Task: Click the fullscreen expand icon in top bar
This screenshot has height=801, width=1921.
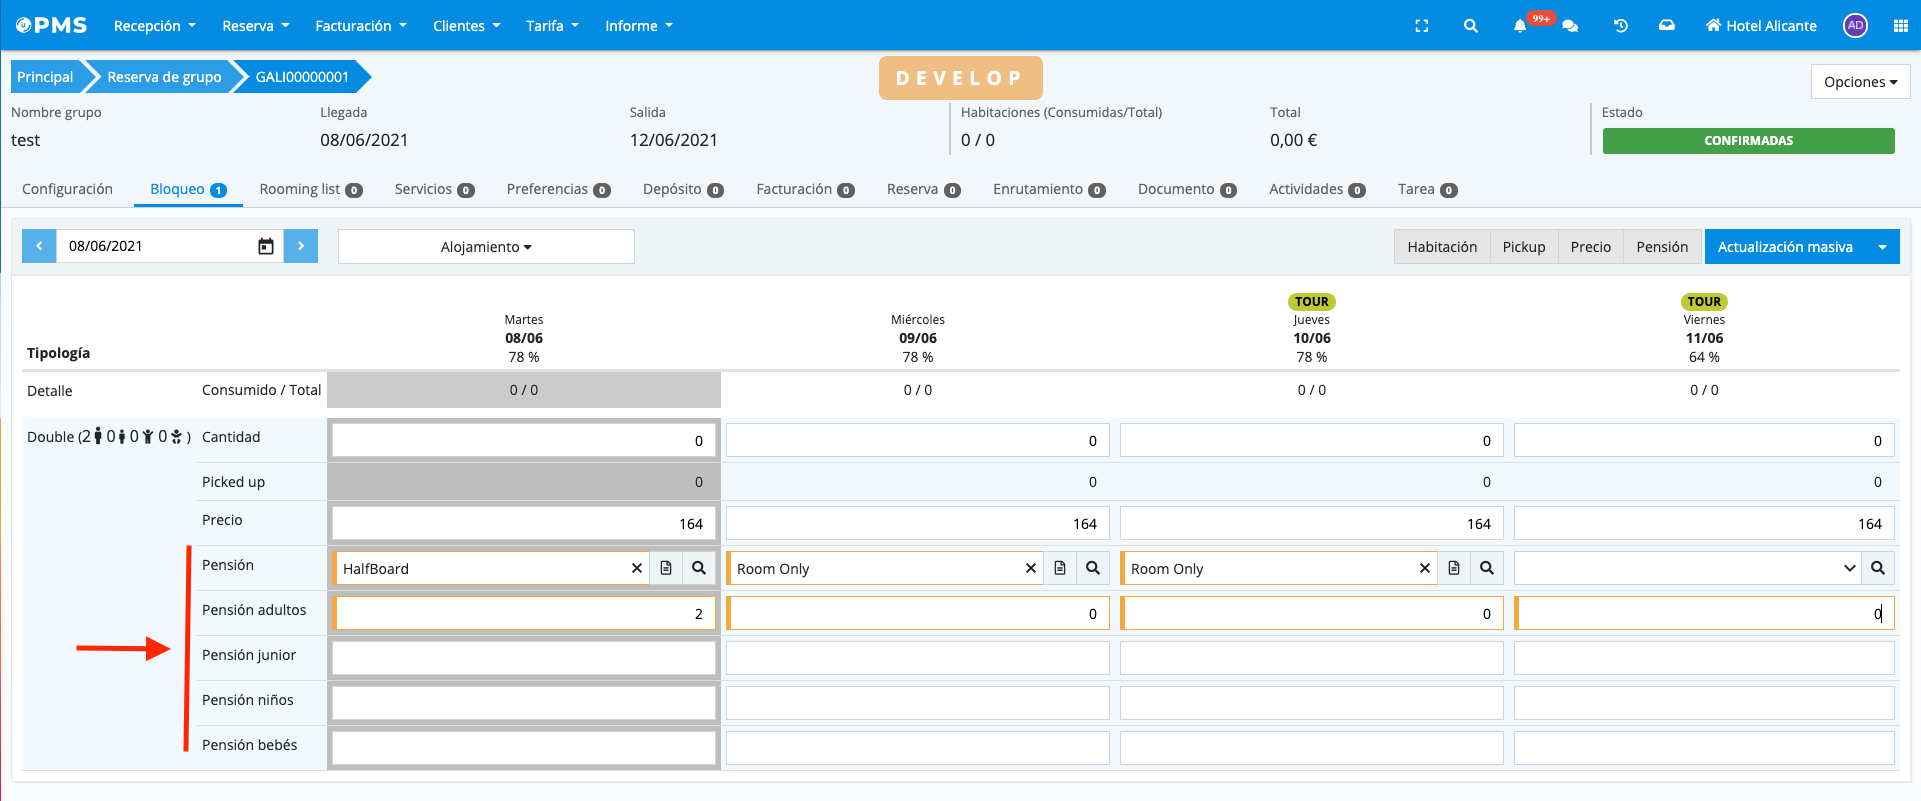Action: 1421,26
